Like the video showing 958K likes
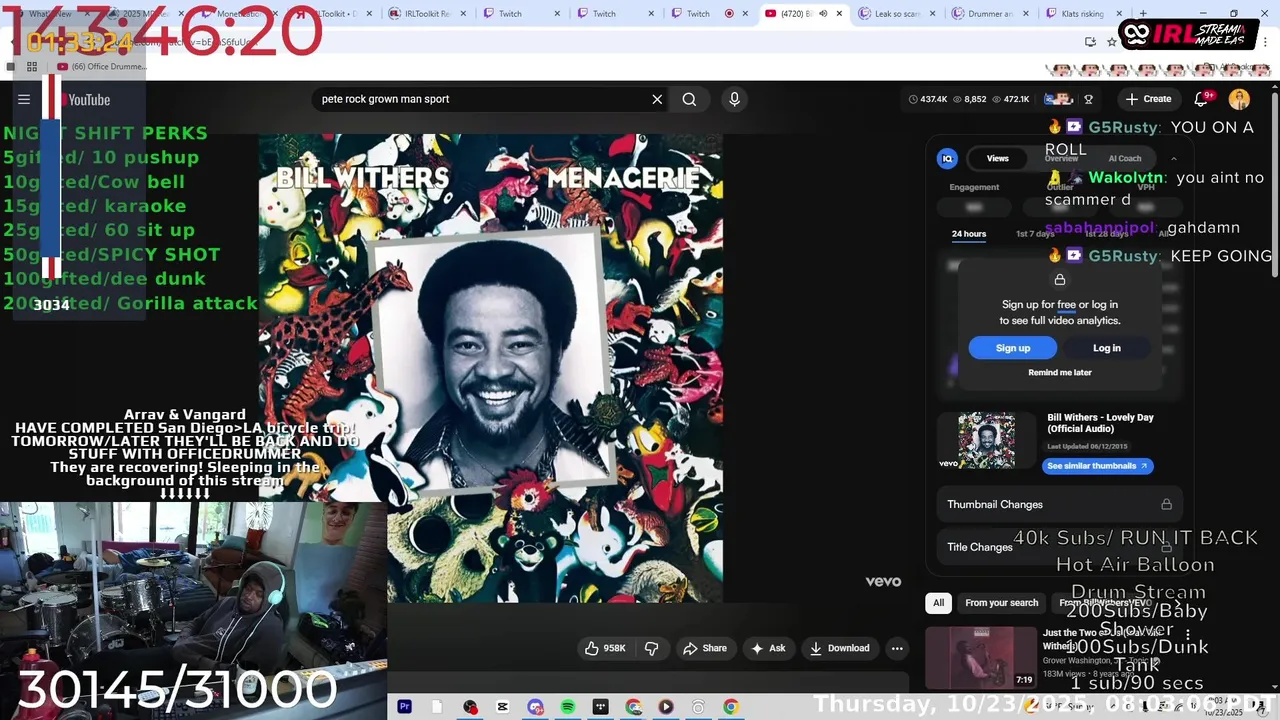Viewport: 1280px width, 720px height. tap(605, 648)
